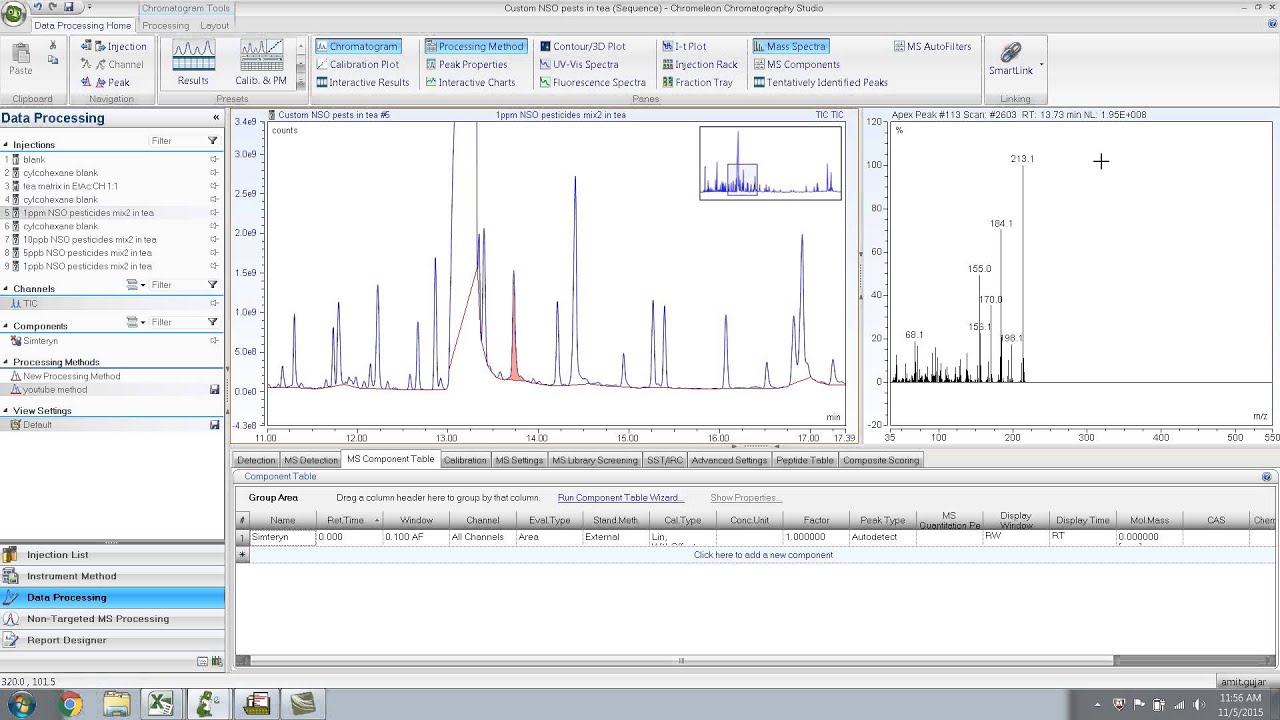
Task: Pin the blank injection row
Action: [214, 160]
